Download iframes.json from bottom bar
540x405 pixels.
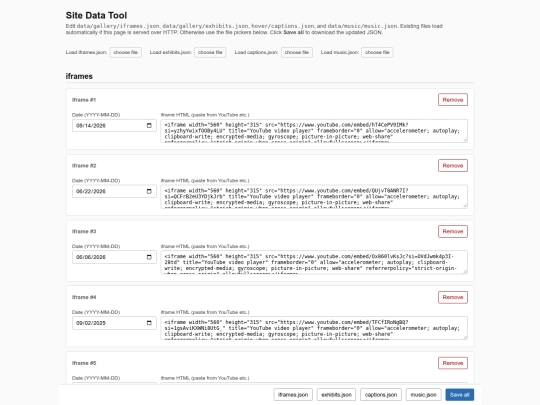(293, 395)
